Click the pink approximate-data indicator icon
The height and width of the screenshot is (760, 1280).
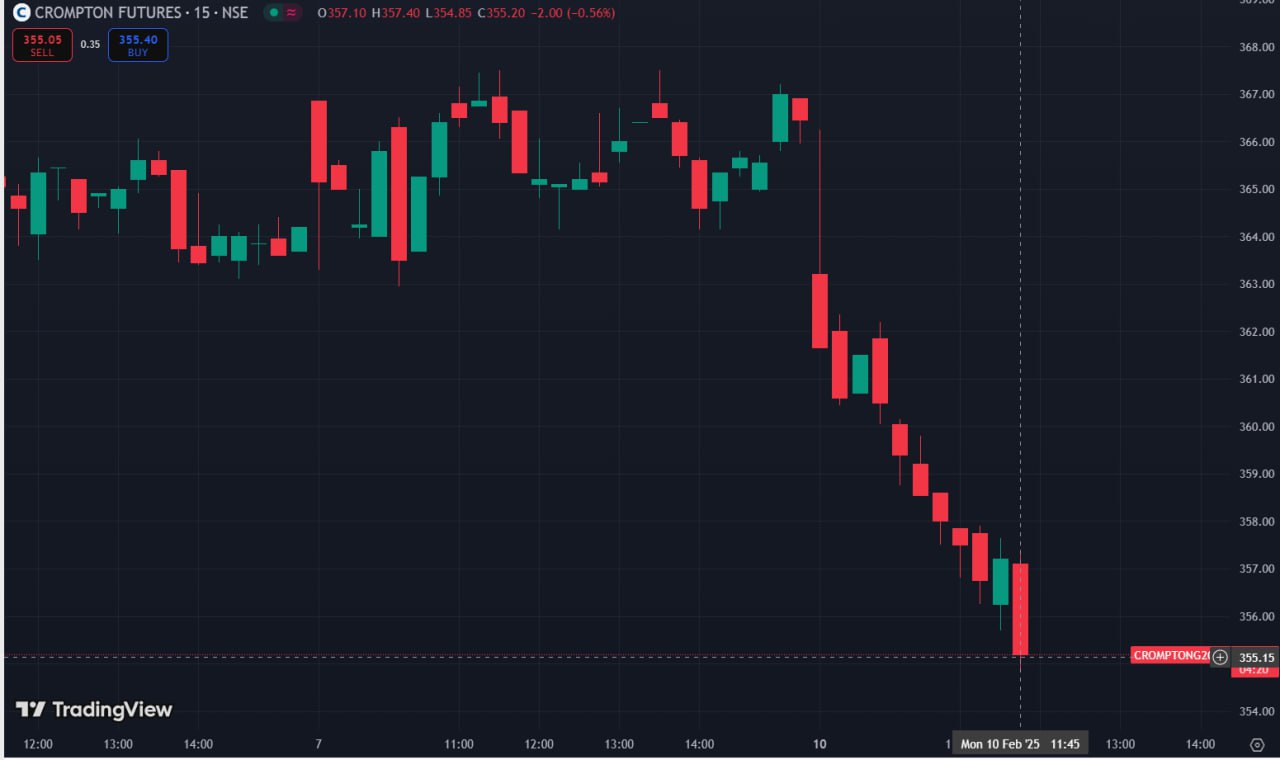point(291,13)
